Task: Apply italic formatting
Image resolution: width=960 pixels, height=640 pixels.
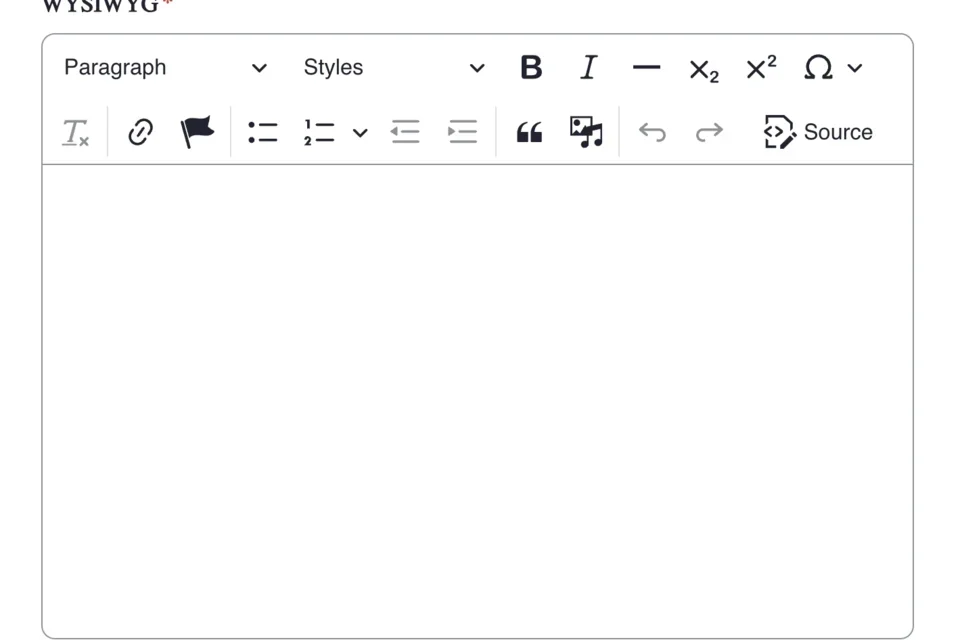Action: (x=589, y=67)
